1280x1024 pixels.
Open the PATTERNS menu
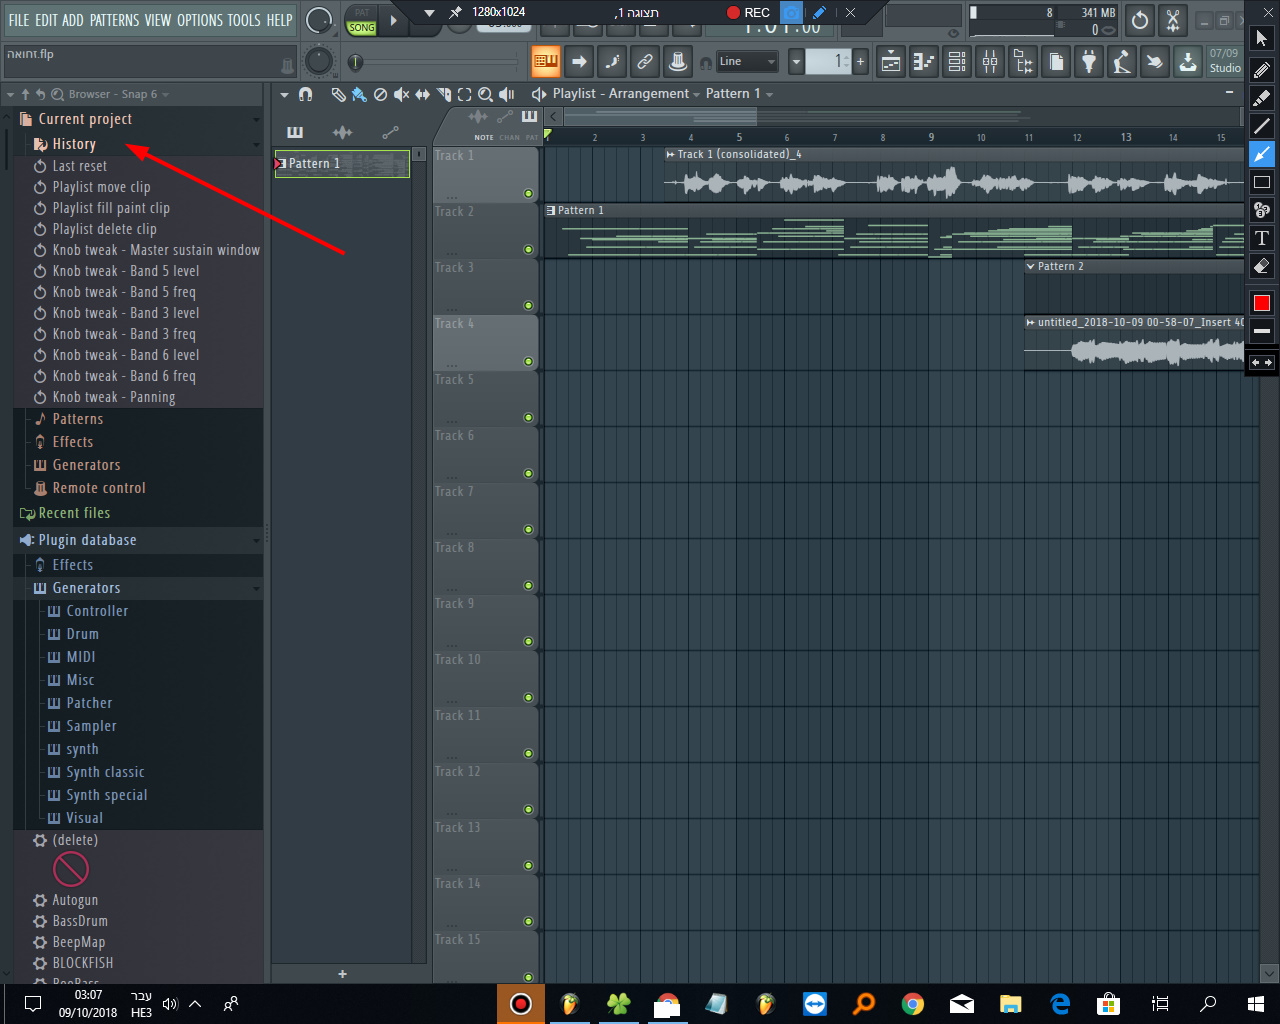114,20
